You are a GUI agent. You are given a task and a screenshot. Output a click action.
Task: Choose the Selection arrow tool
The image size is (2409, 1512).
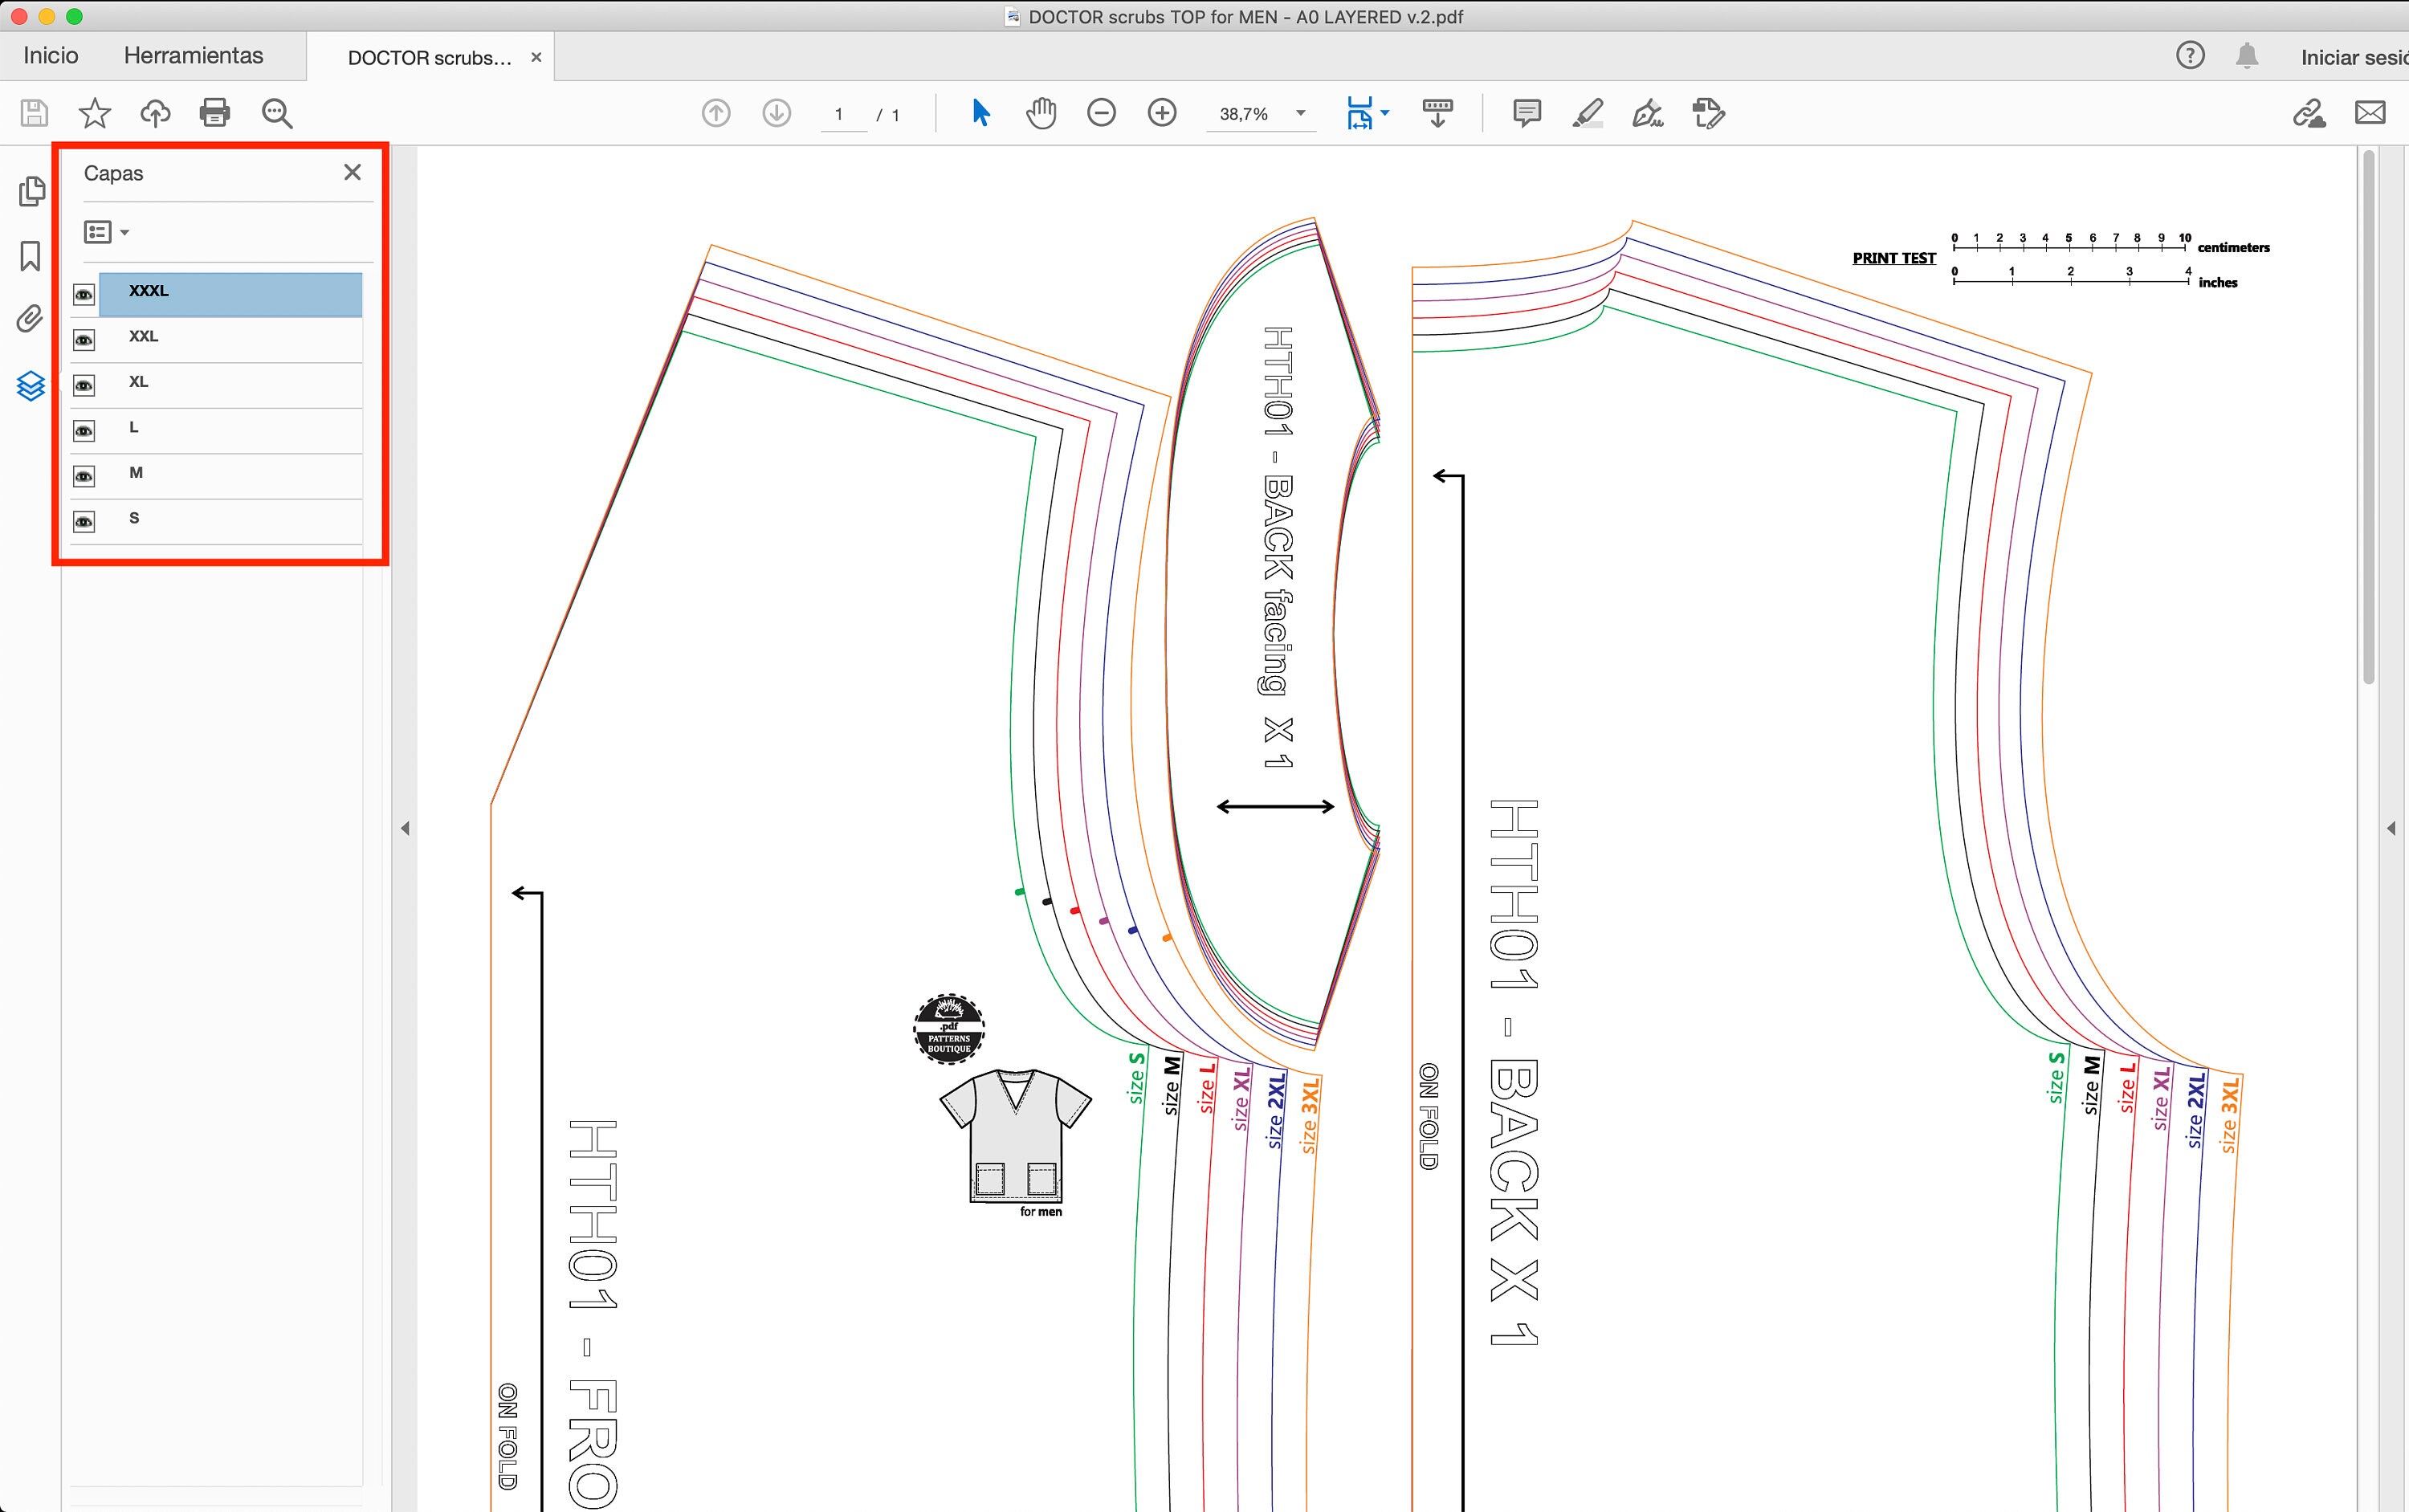click(981, 113)
